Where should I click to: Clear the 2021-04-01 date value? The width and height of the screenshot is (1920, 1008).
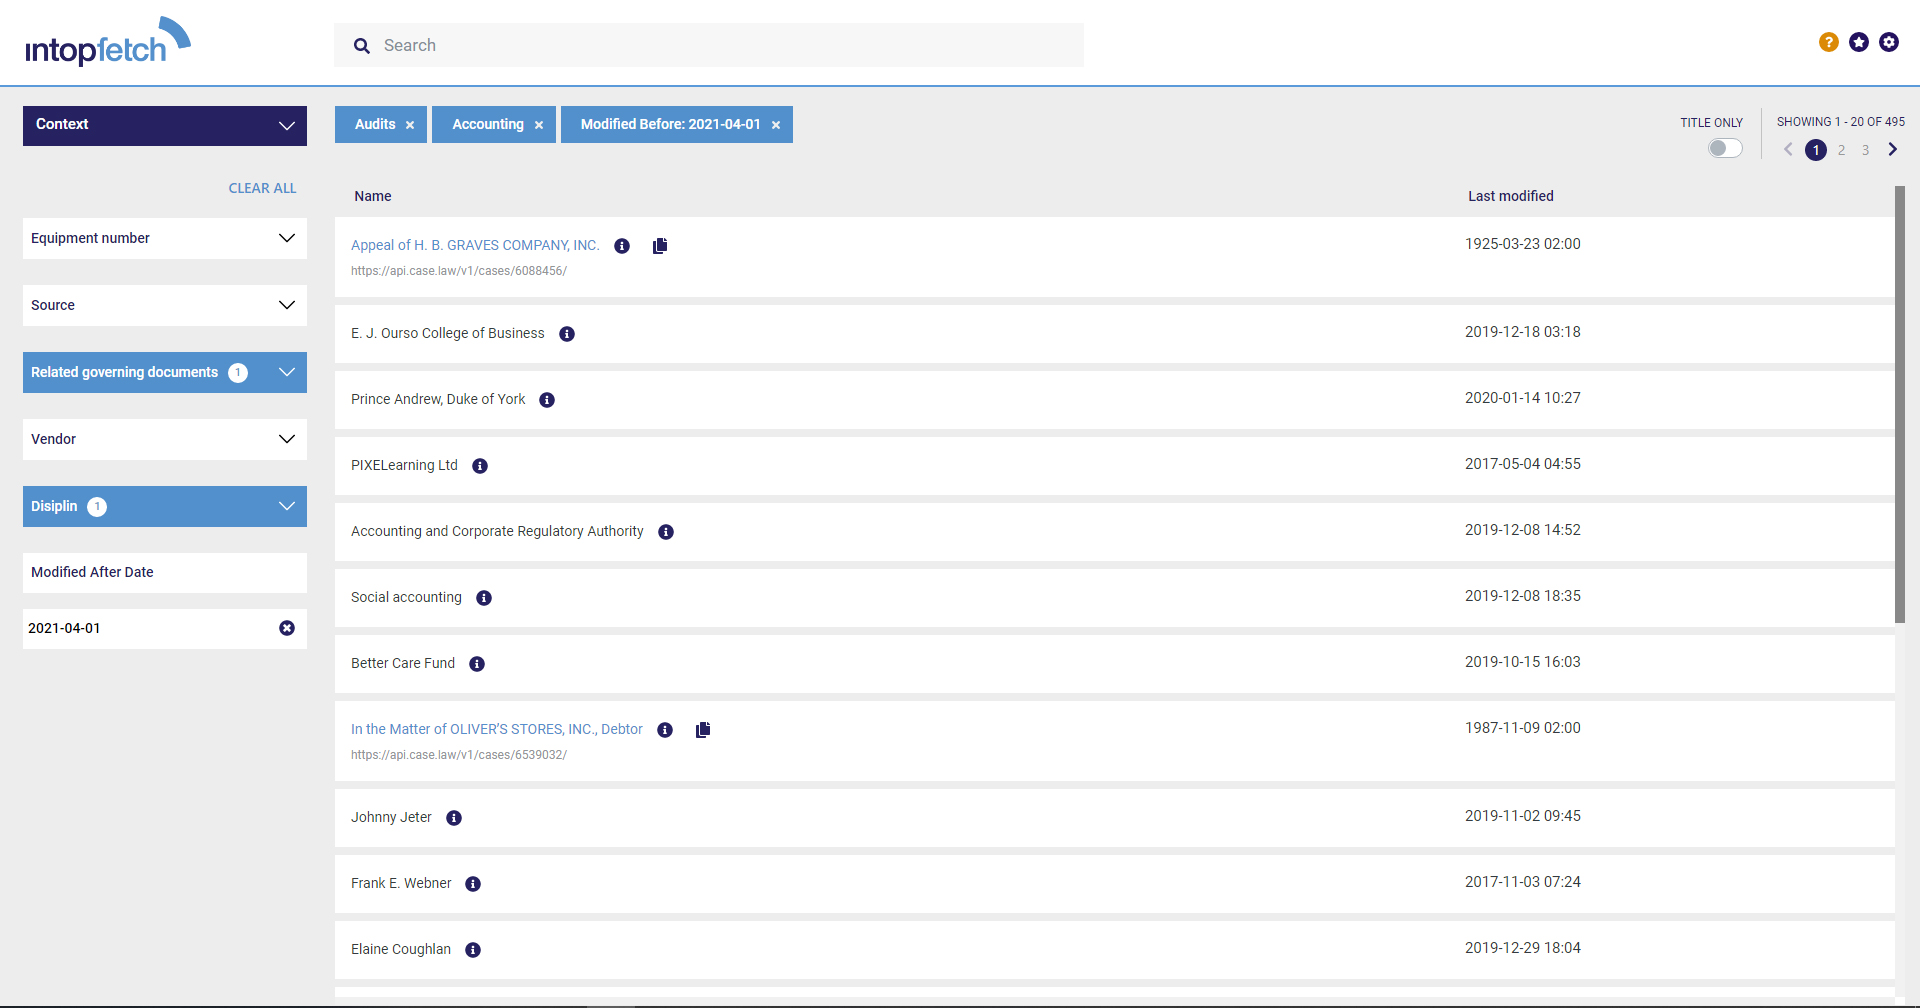287,628
